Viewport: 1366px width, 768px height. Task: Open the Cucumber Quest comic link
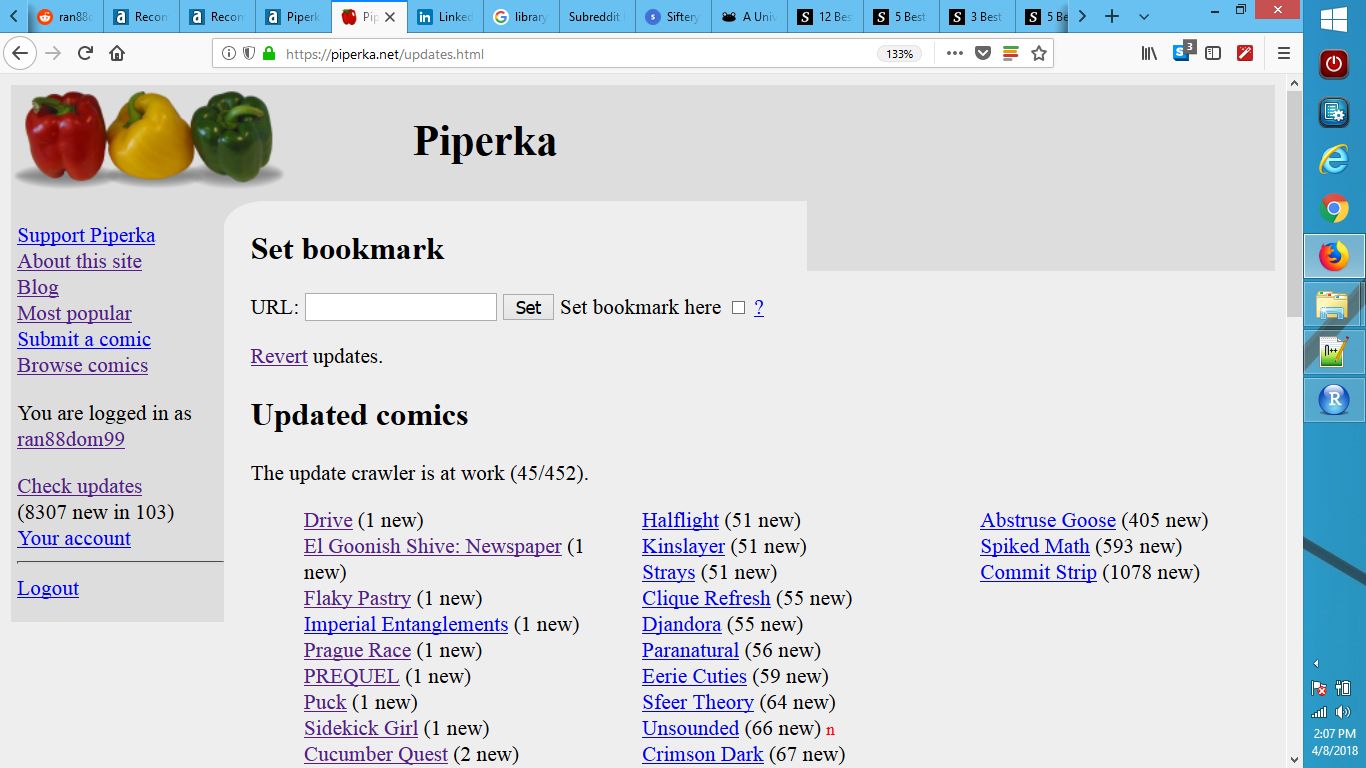tap(376, 754)
